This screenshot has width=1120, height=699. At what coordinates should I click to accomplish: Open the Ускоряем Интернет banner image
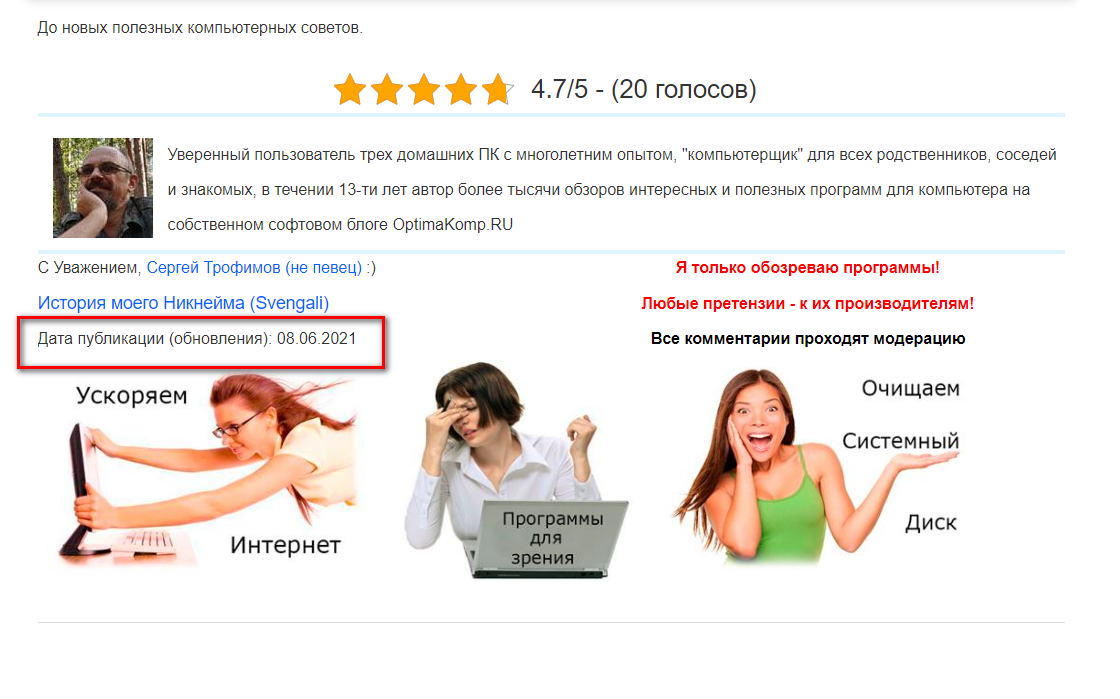pos(208,472)
